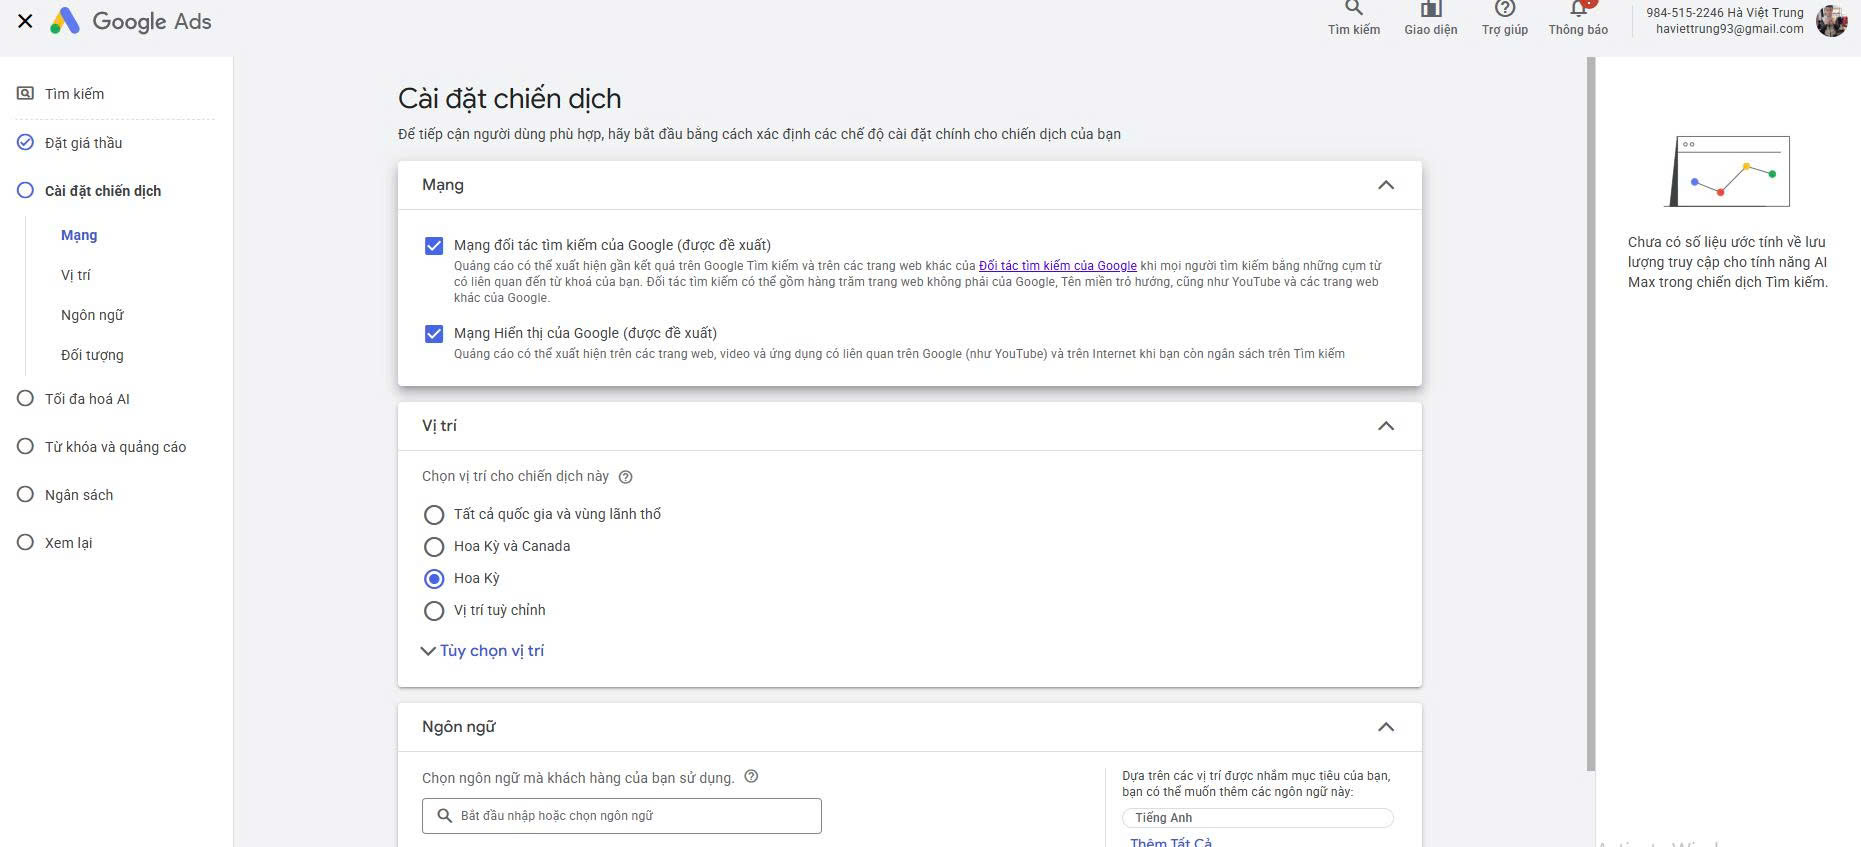Toggle Mạng Hiển thị của Google checkbox
1861x847 pixels.
tap(434, 334)
